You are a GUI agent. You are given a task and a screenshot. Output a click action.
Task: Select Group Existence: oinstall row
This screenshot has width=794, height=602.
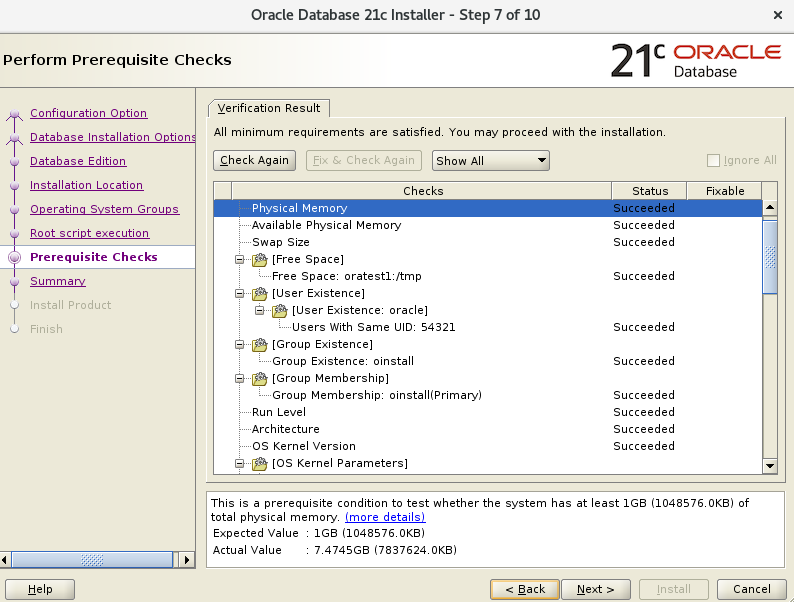488,362
